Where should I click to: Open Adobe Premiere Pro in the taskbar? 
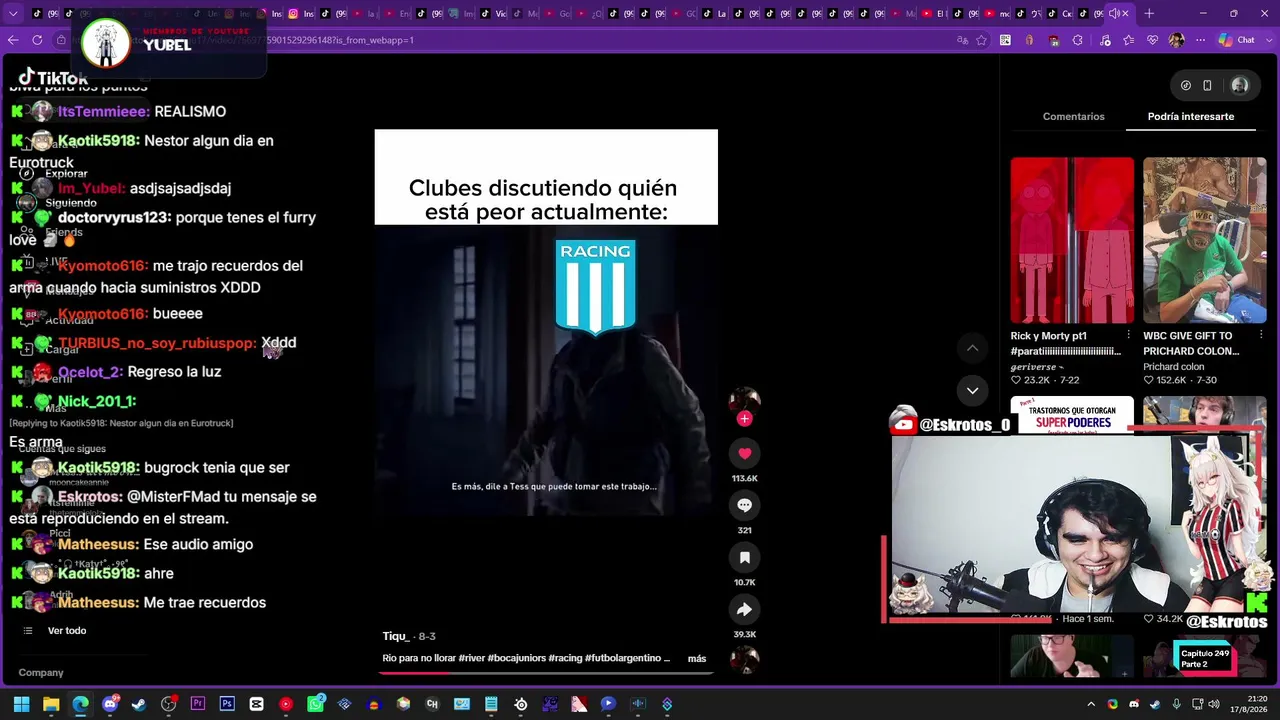click(198, 704)
